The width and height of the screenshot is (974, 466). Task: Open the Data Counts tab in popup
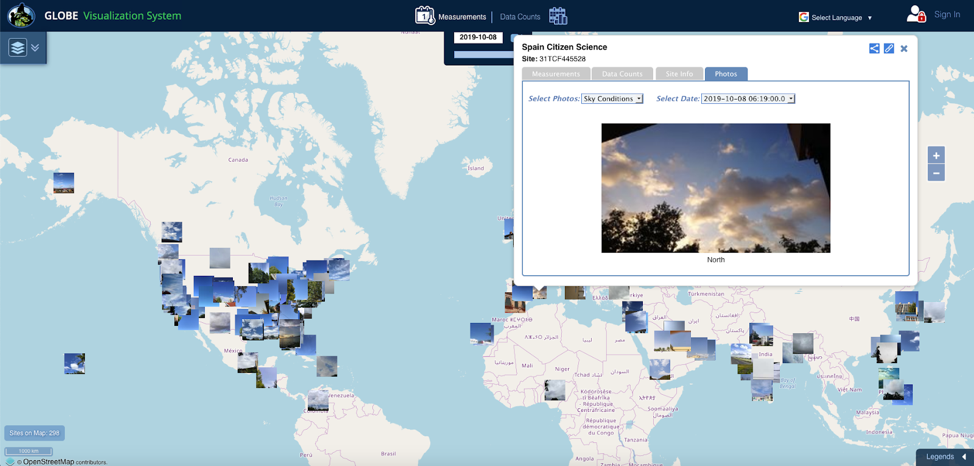[x=622, y=74]
